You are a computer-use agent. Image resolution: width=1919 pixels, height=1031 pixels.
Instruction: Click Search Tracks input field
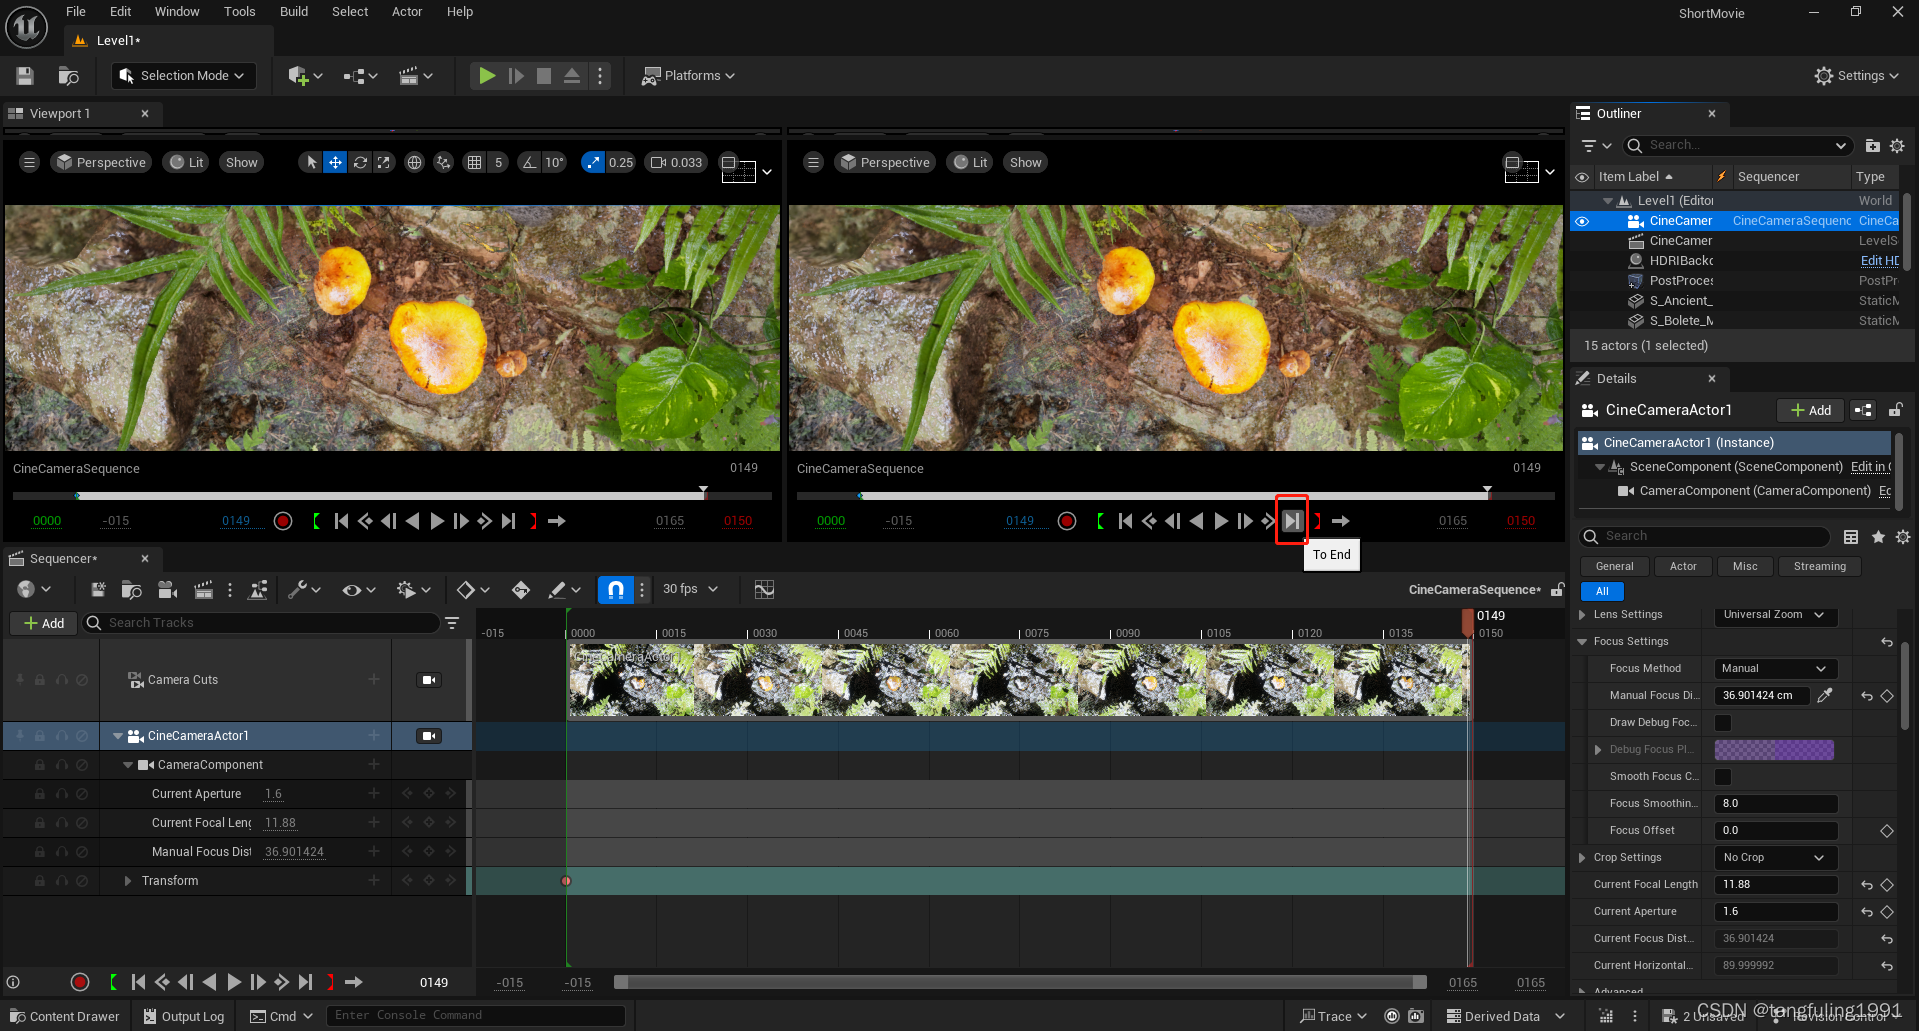(x=262, y=623)
